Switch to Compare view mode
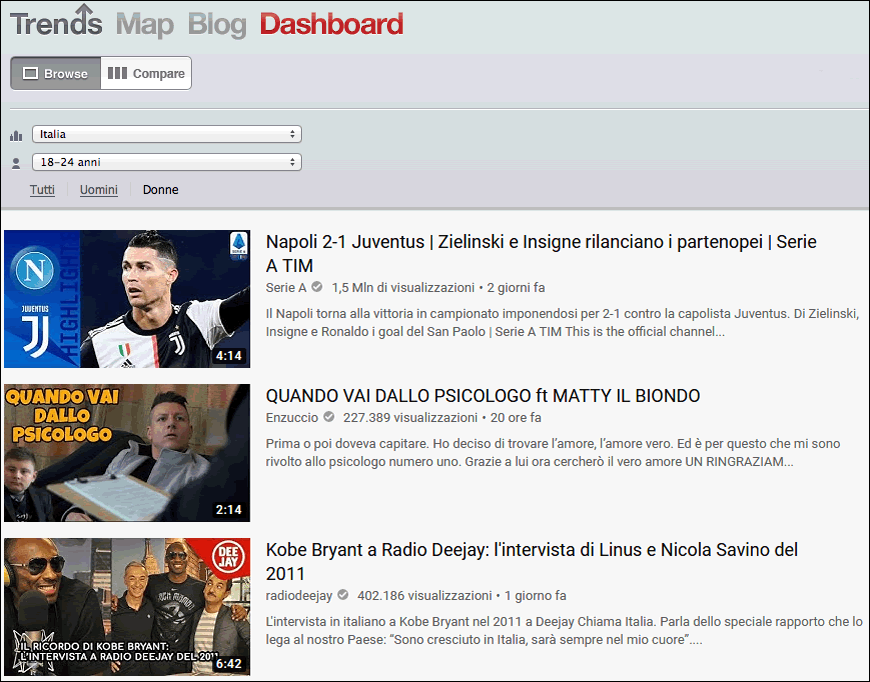 tap(146, 73)
